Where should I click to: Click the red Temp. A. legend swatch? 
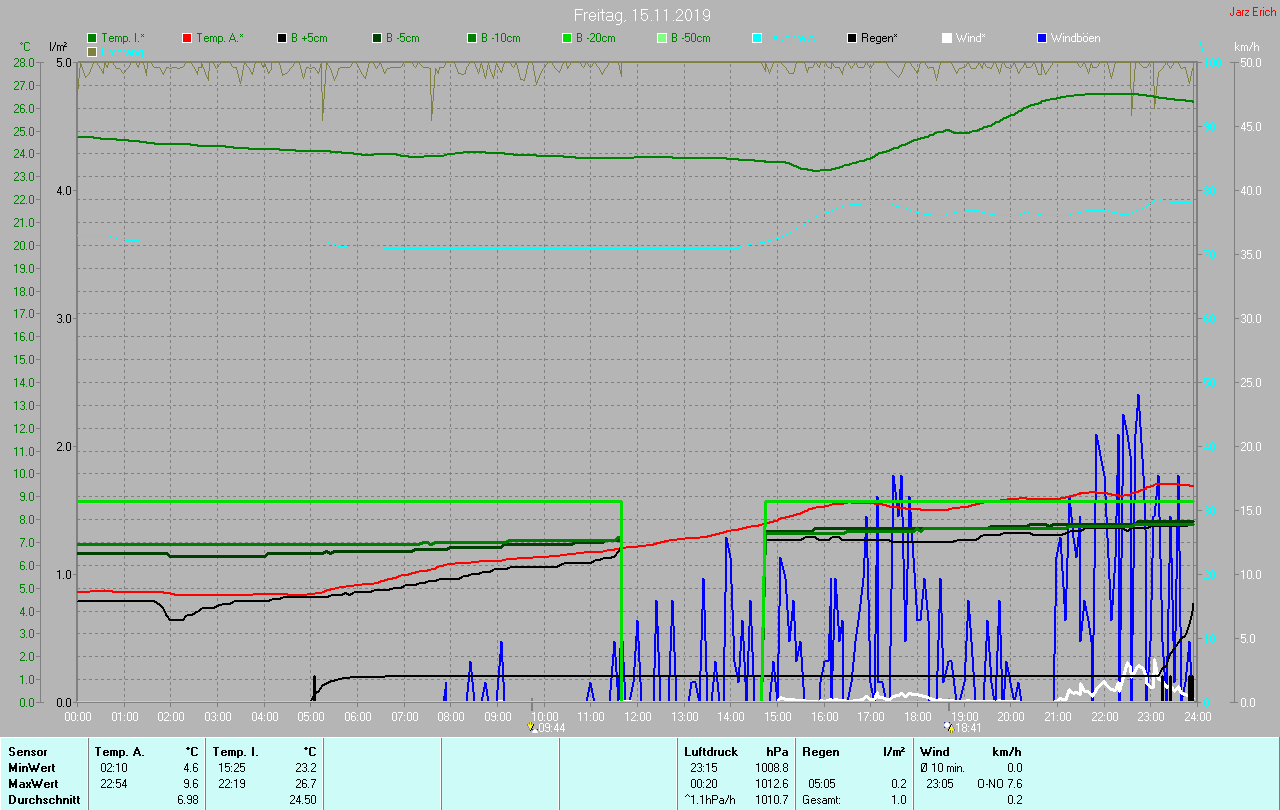[x=187, y=38]
